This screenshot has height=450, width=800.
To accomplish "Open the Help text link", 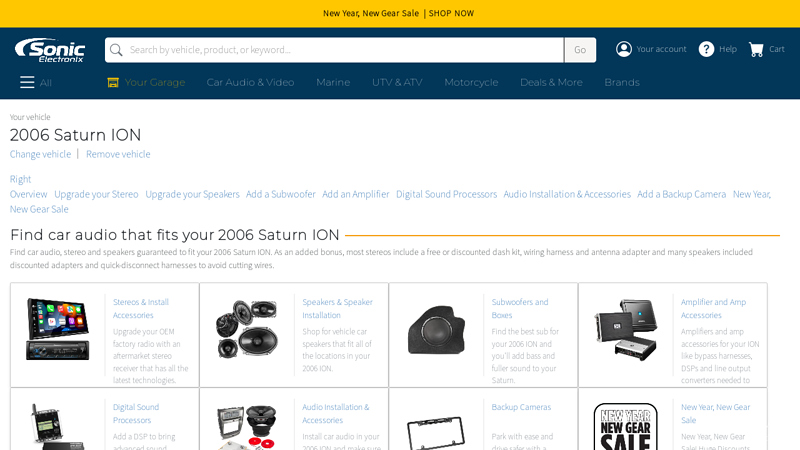I will 728,49.
